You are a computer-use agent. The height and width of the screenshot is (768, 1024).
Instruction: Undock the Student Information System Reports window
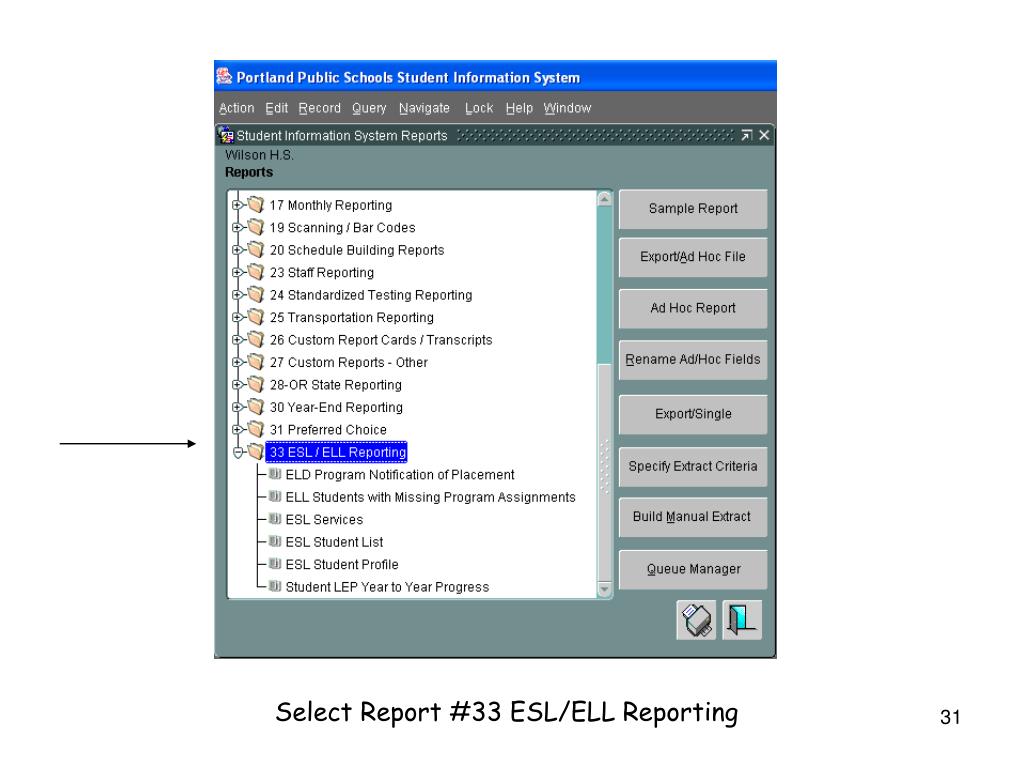tap(746, 135)
